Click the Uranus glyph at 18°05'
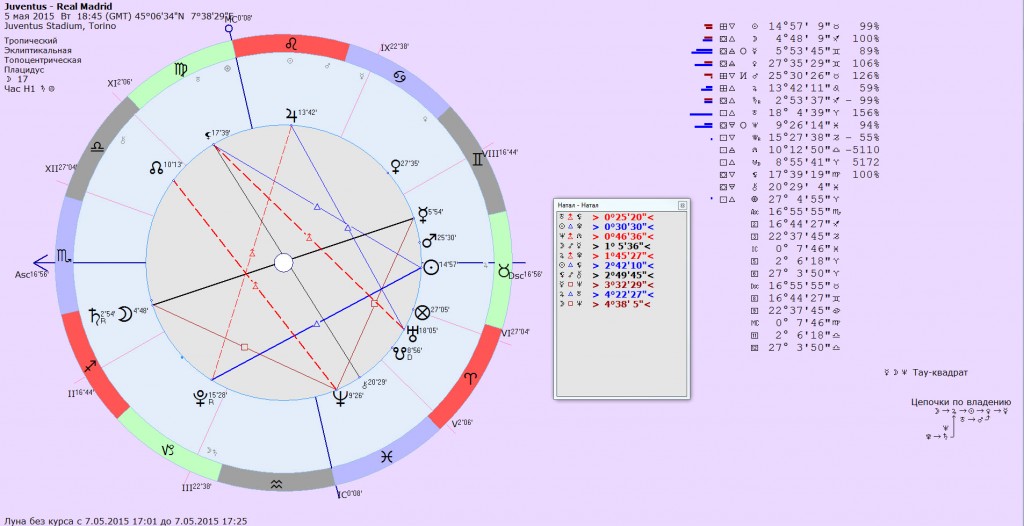Viewport: 1024px width, 526px height. click(x=413, y=333)
